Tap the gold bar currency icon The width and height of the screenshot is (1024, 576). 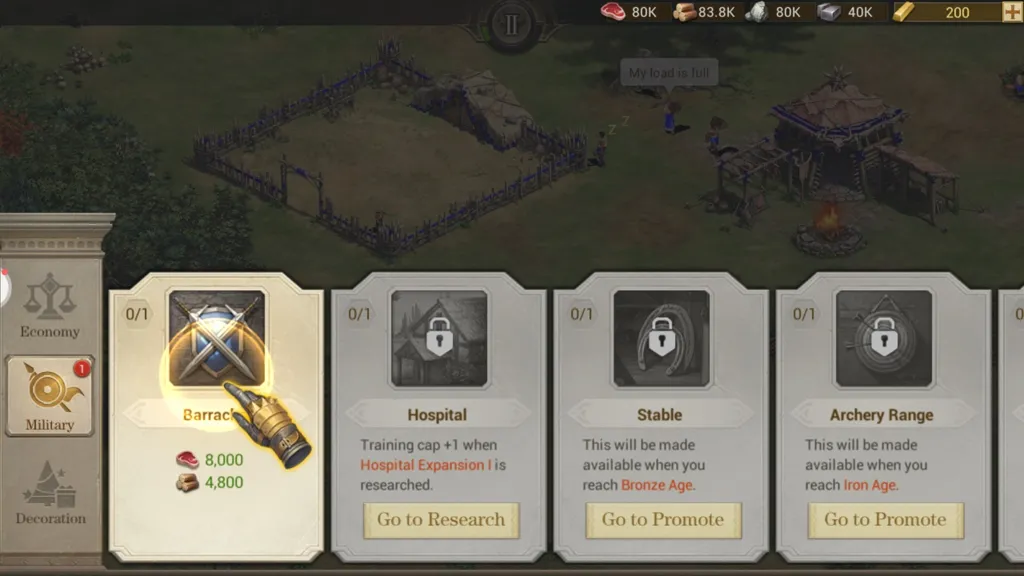(904, 12)
